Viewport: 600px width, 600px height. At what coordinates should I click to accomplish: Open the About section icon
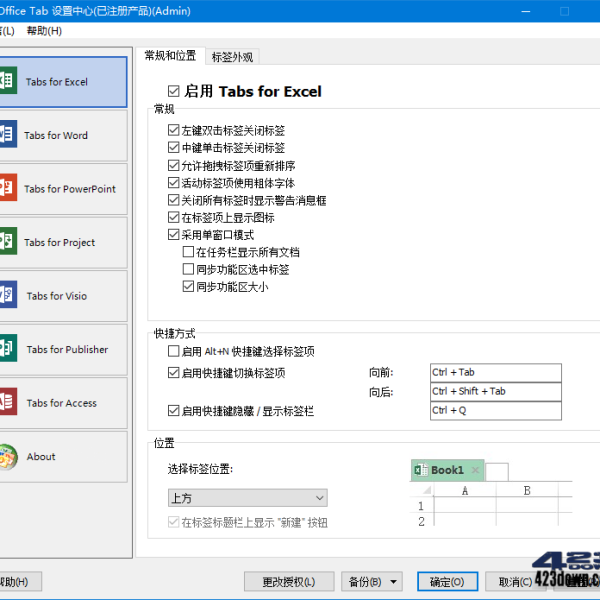click(x=8, y=456)
